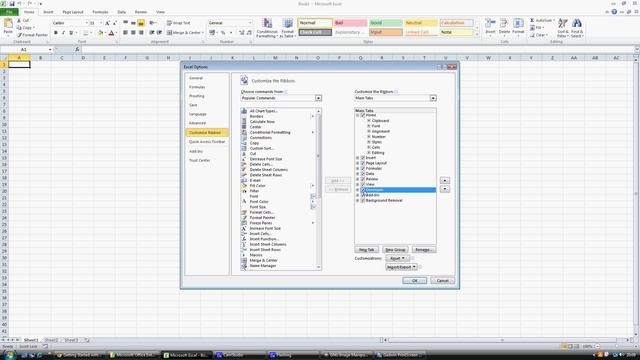The height and width of the screenshot is (360, 640).
Task: Open the green File tab
Action: pos(9,12)
